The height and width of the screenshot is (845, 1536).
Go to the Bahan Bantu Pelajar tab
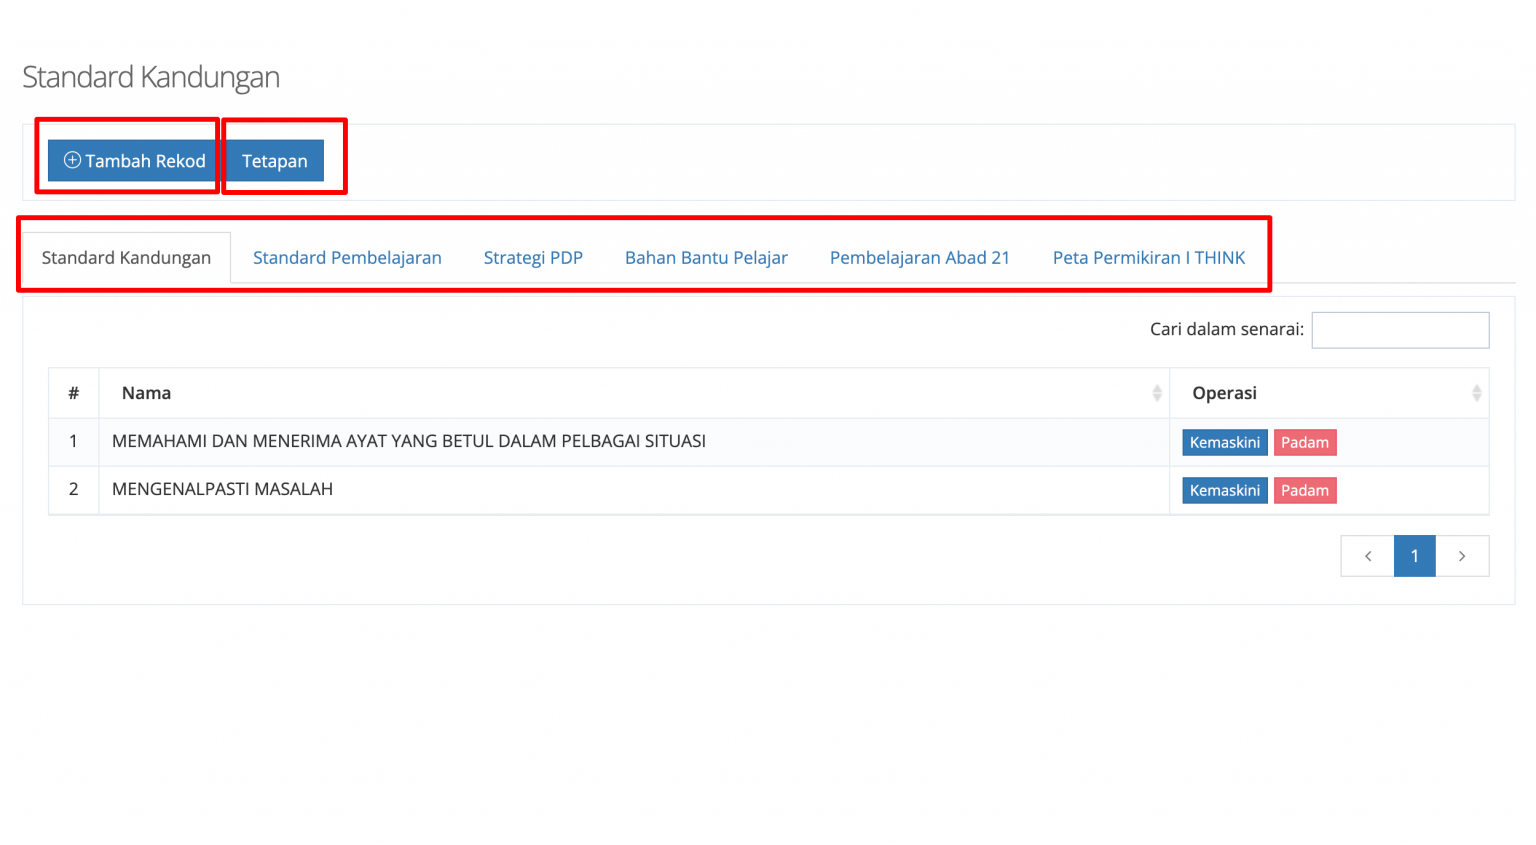[706, 258]
